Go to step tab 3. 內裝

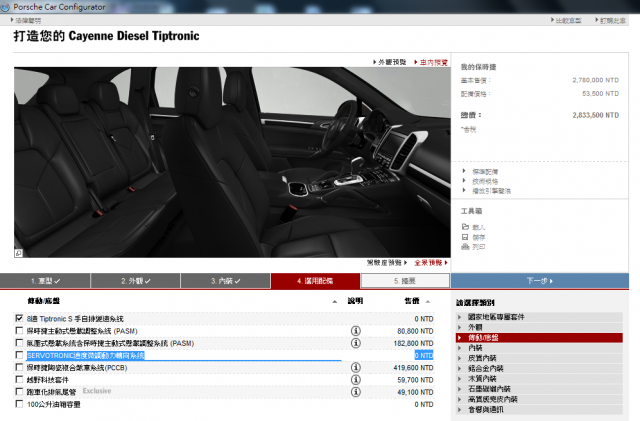pos(225,281)
